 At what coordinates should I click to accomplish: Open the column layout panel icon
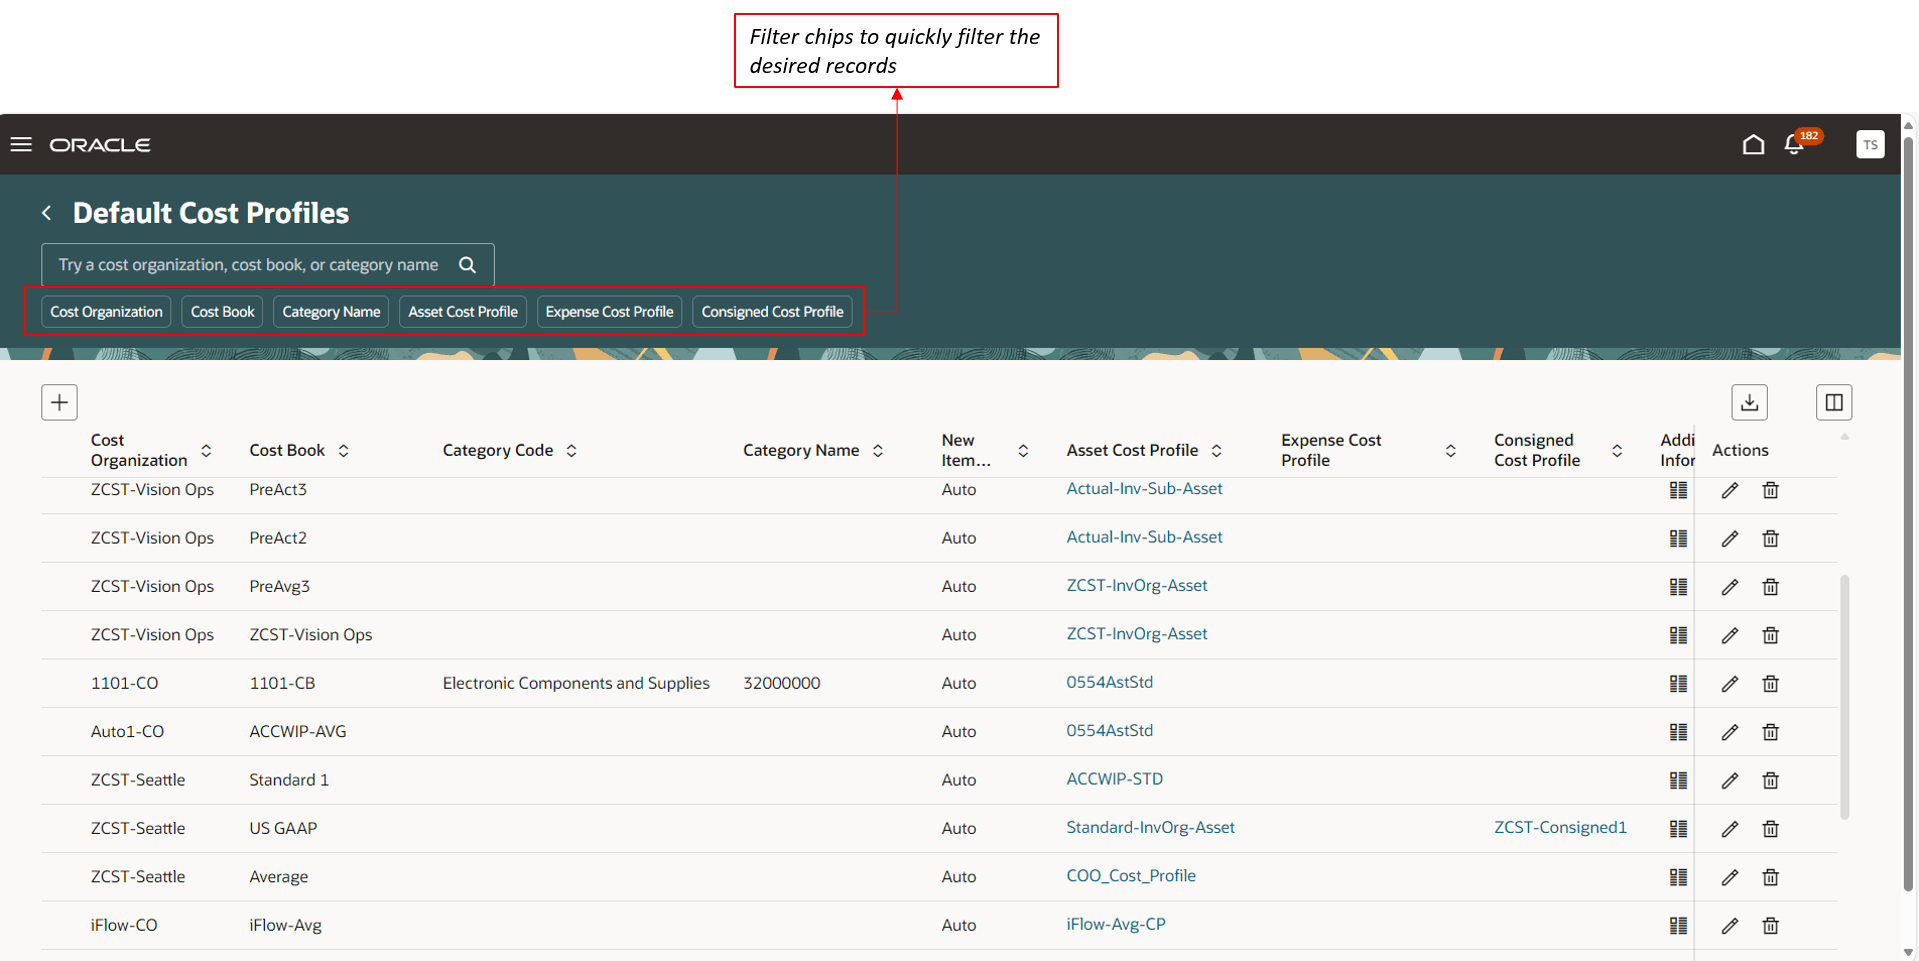tap(1835, 402)
